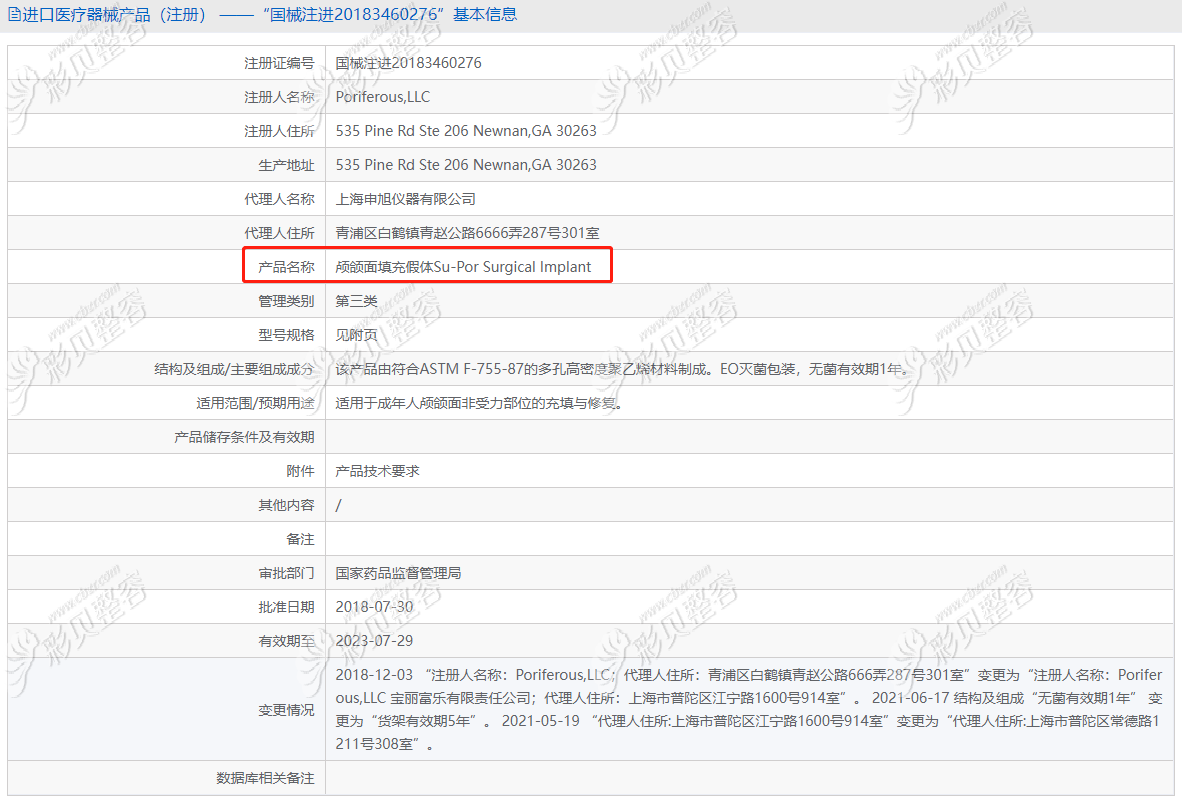Select the 注册人住所 address 535 Pine Rd
1182x804 pixels.
[x=466, y=131]
